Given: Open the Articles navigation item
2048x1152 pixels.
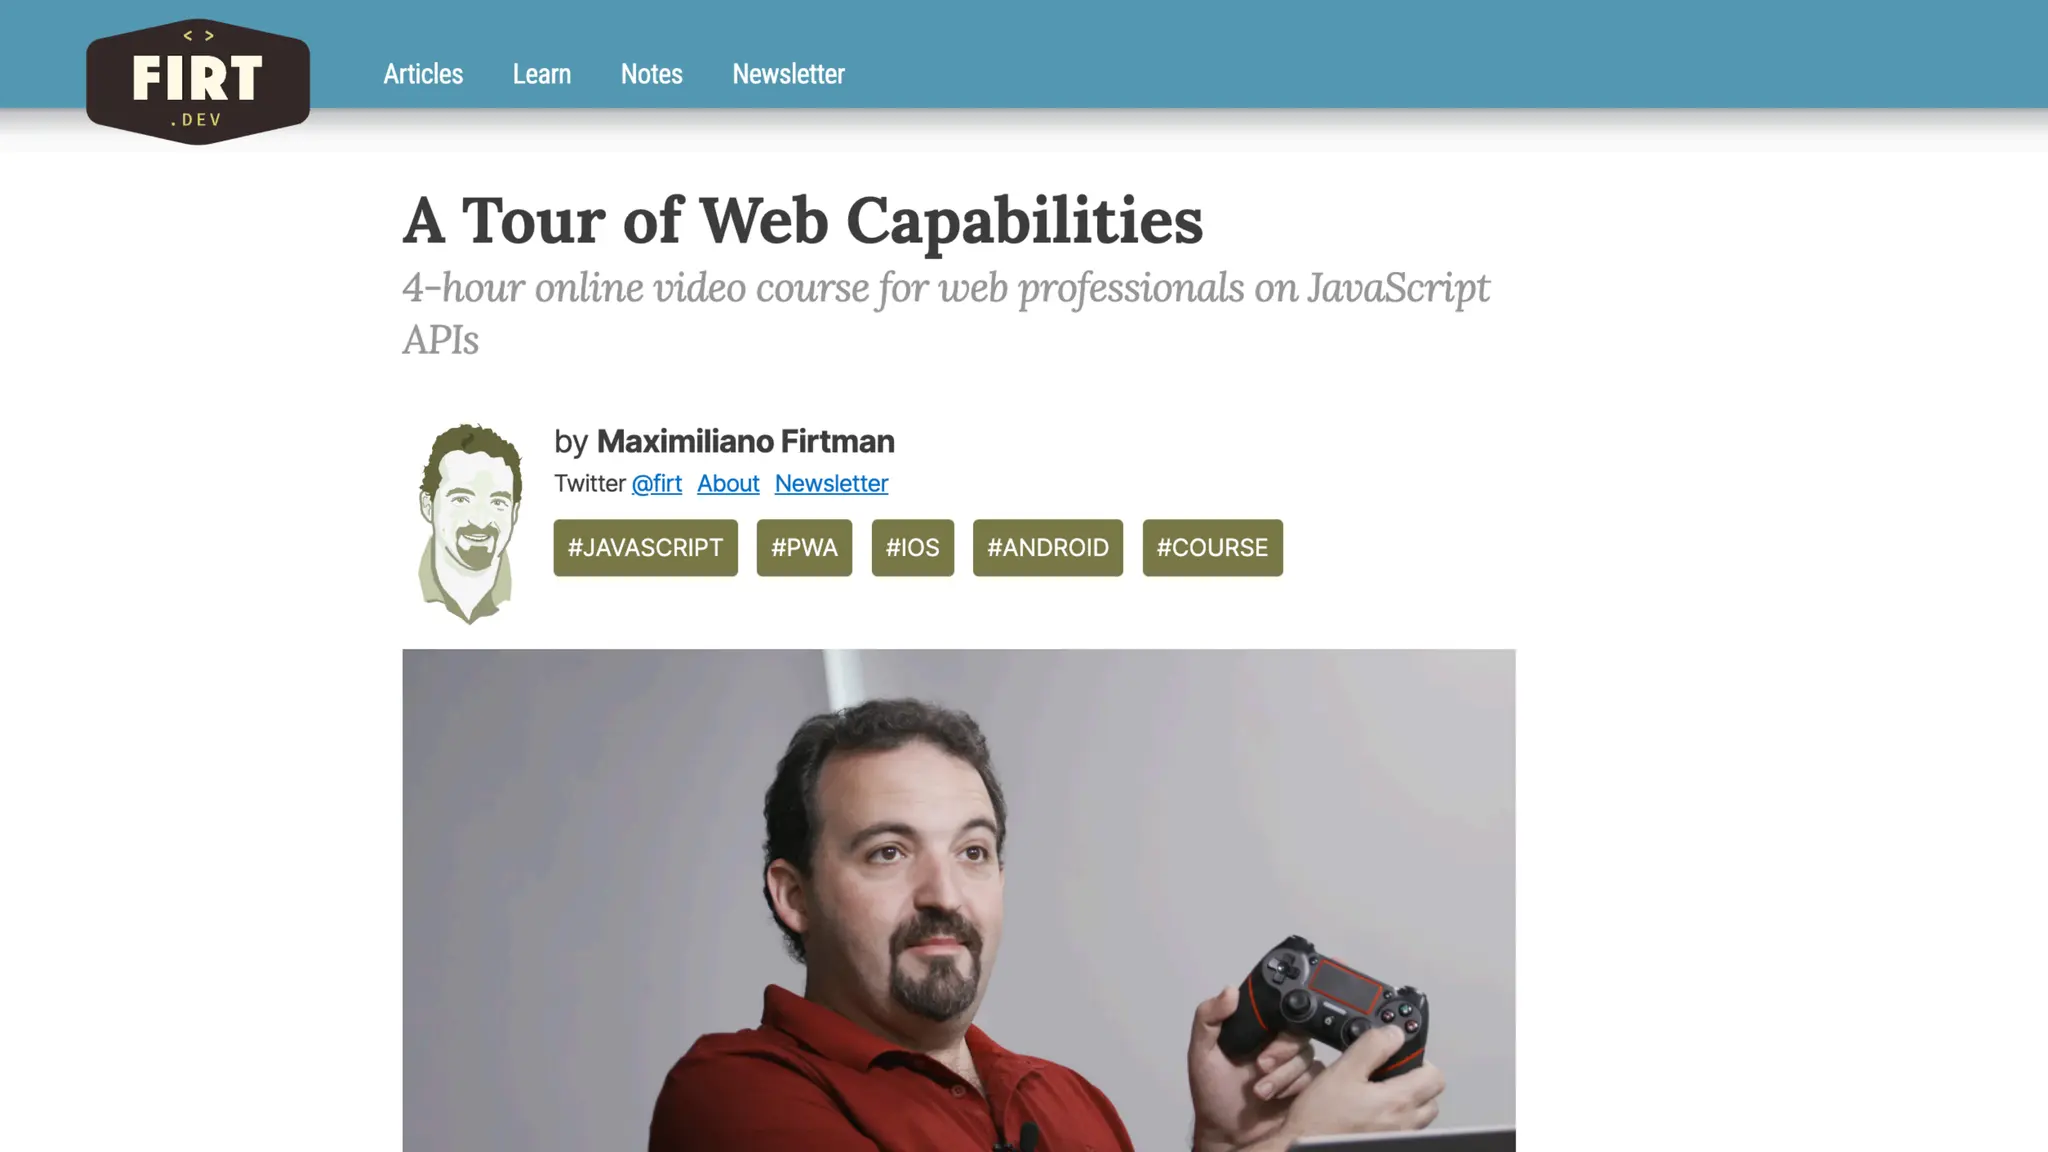Looking at the screenshot, I should coord(423,74).
